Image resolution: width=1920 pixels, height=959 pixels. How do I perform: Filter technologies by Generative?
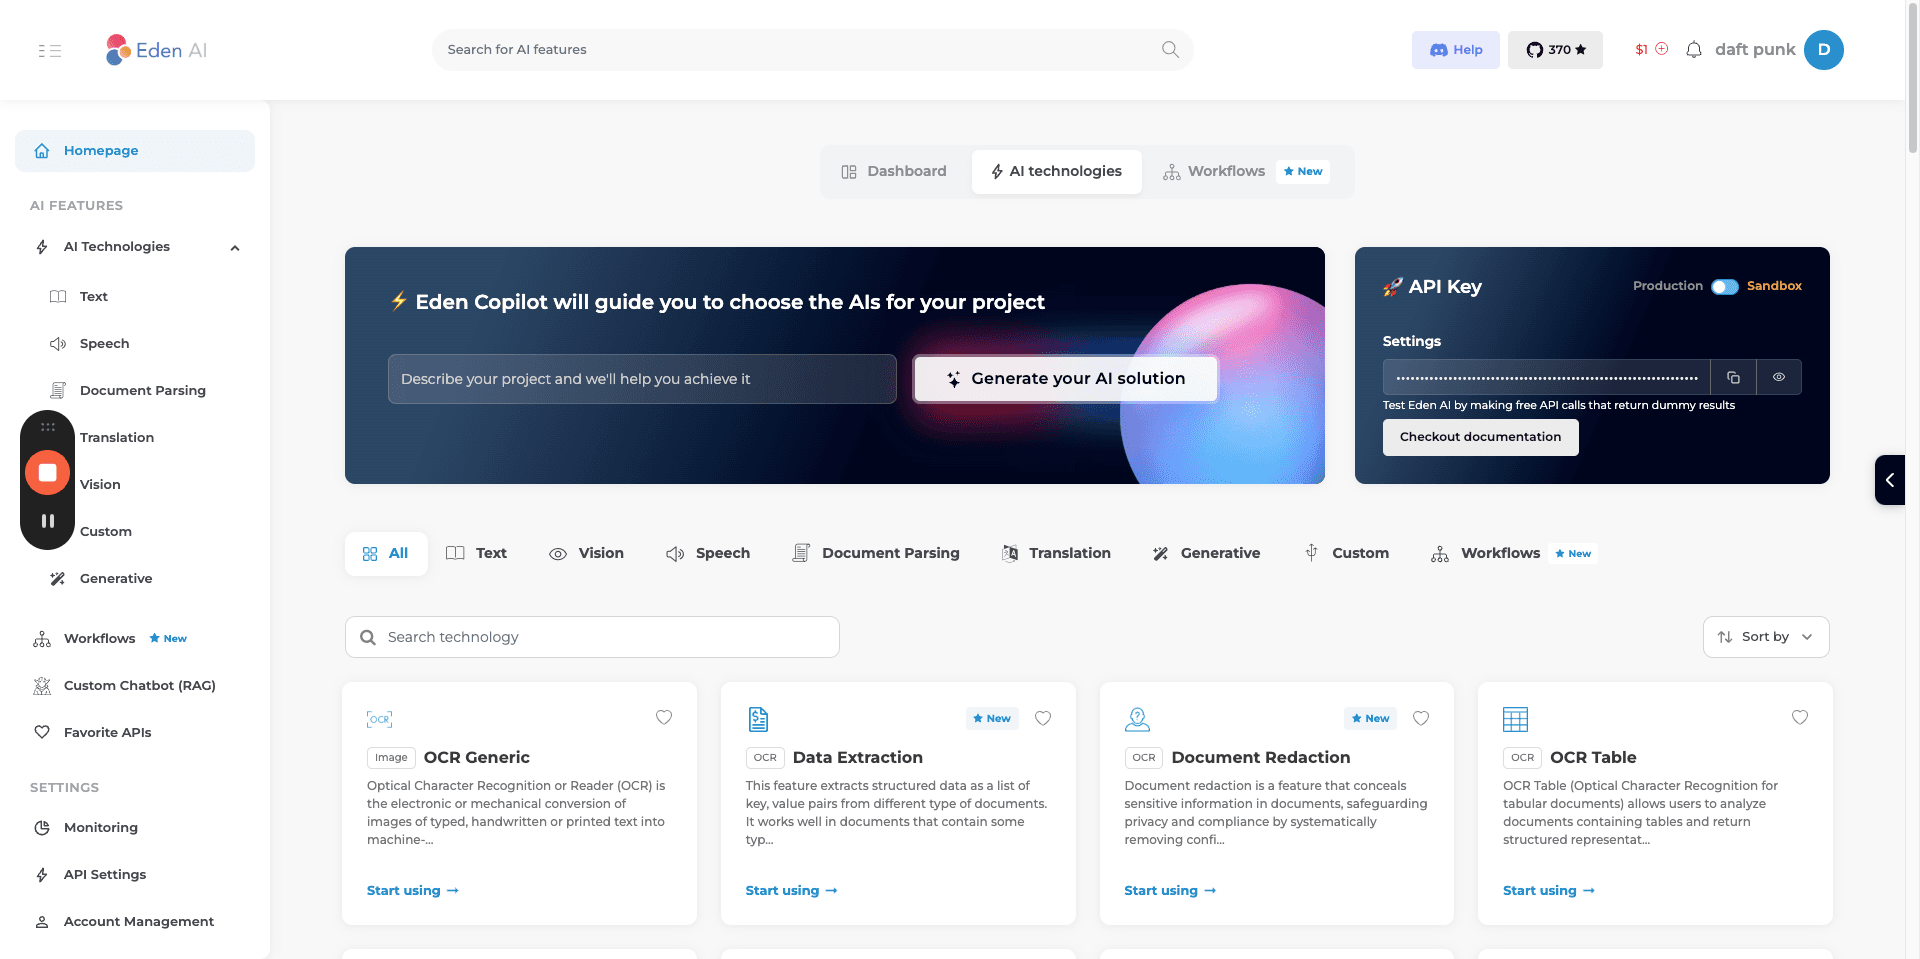[1206, 554]
